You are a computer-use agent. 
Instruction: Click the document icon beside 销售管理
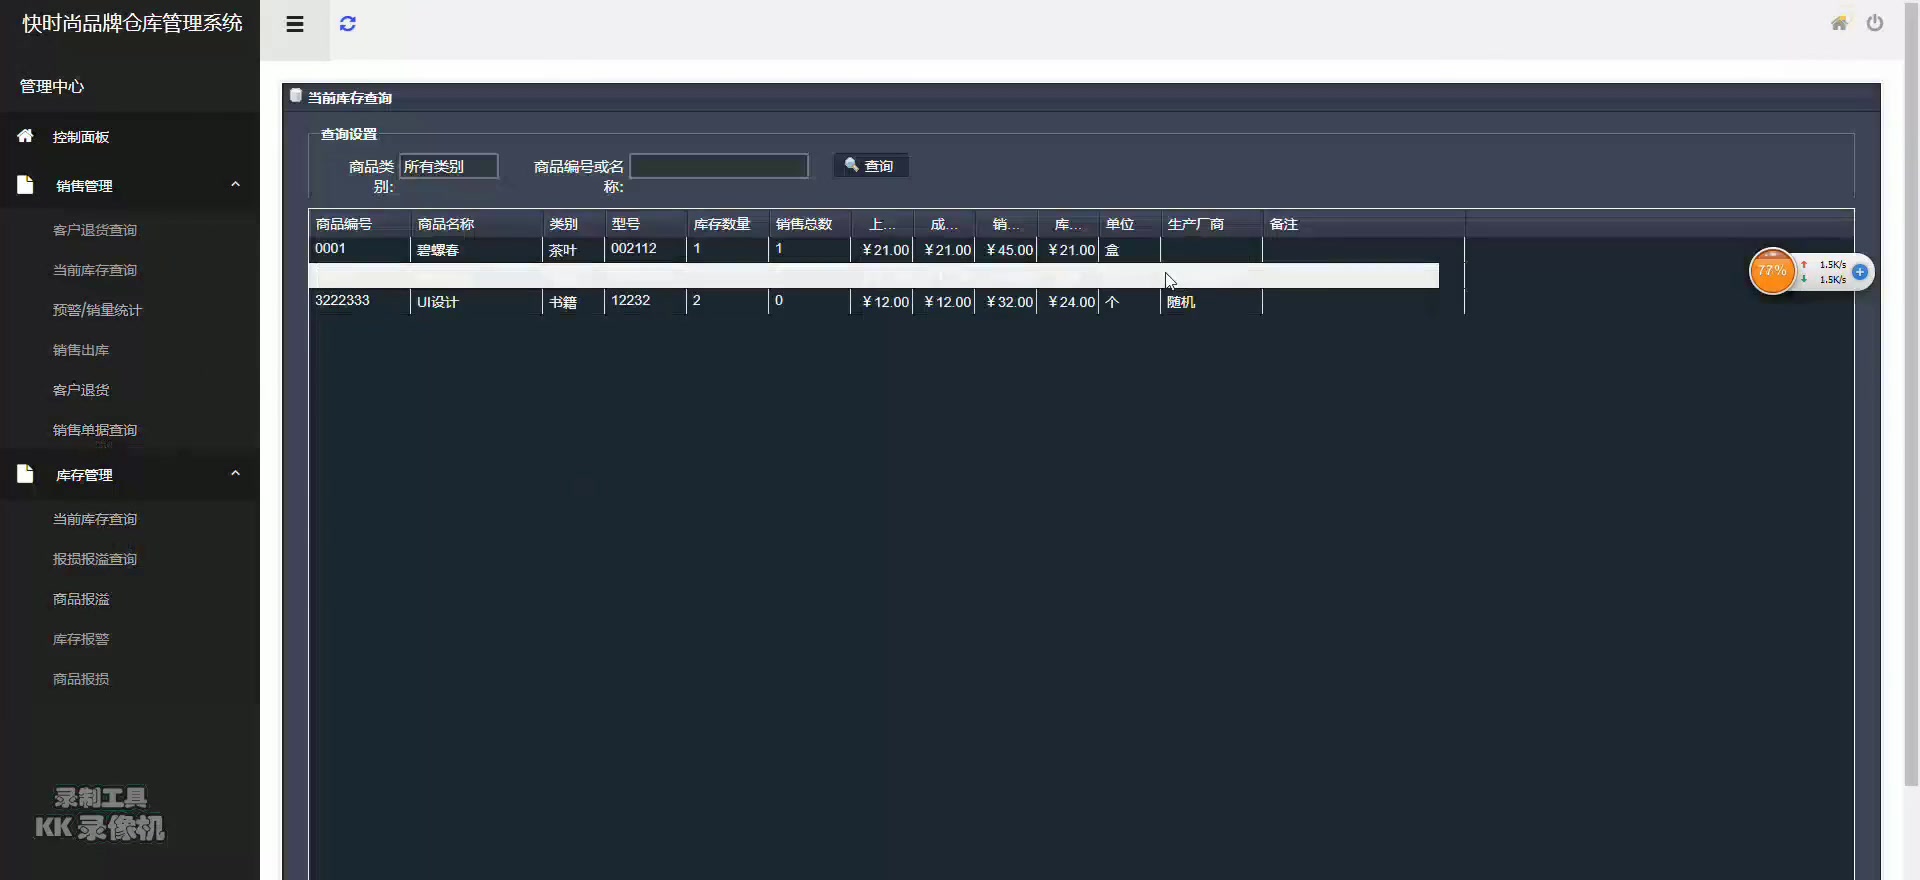[25, 185]
